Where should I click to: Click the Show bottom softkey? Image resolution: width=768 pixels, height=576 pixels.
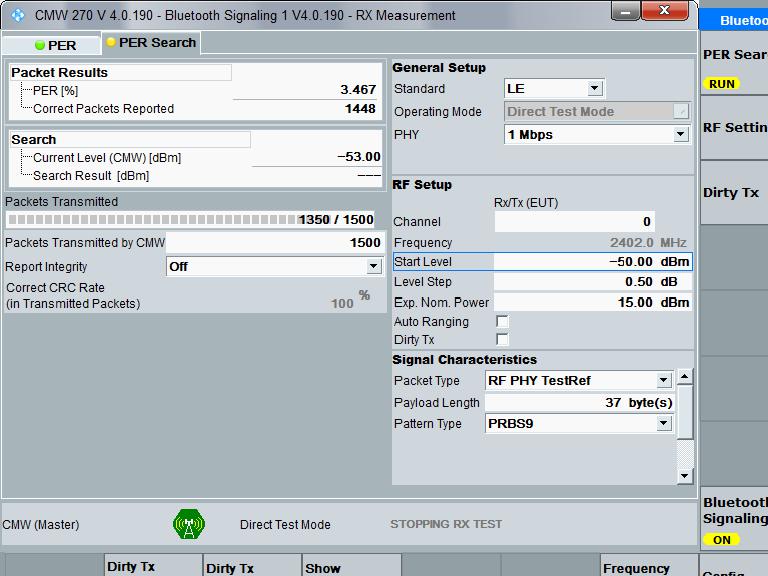351,565
